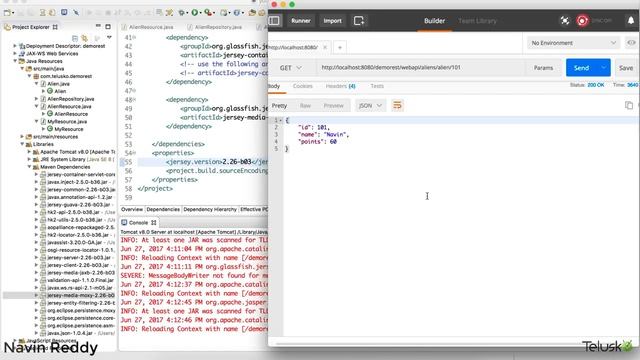
Task: Click the Params button
Action: 543,68
